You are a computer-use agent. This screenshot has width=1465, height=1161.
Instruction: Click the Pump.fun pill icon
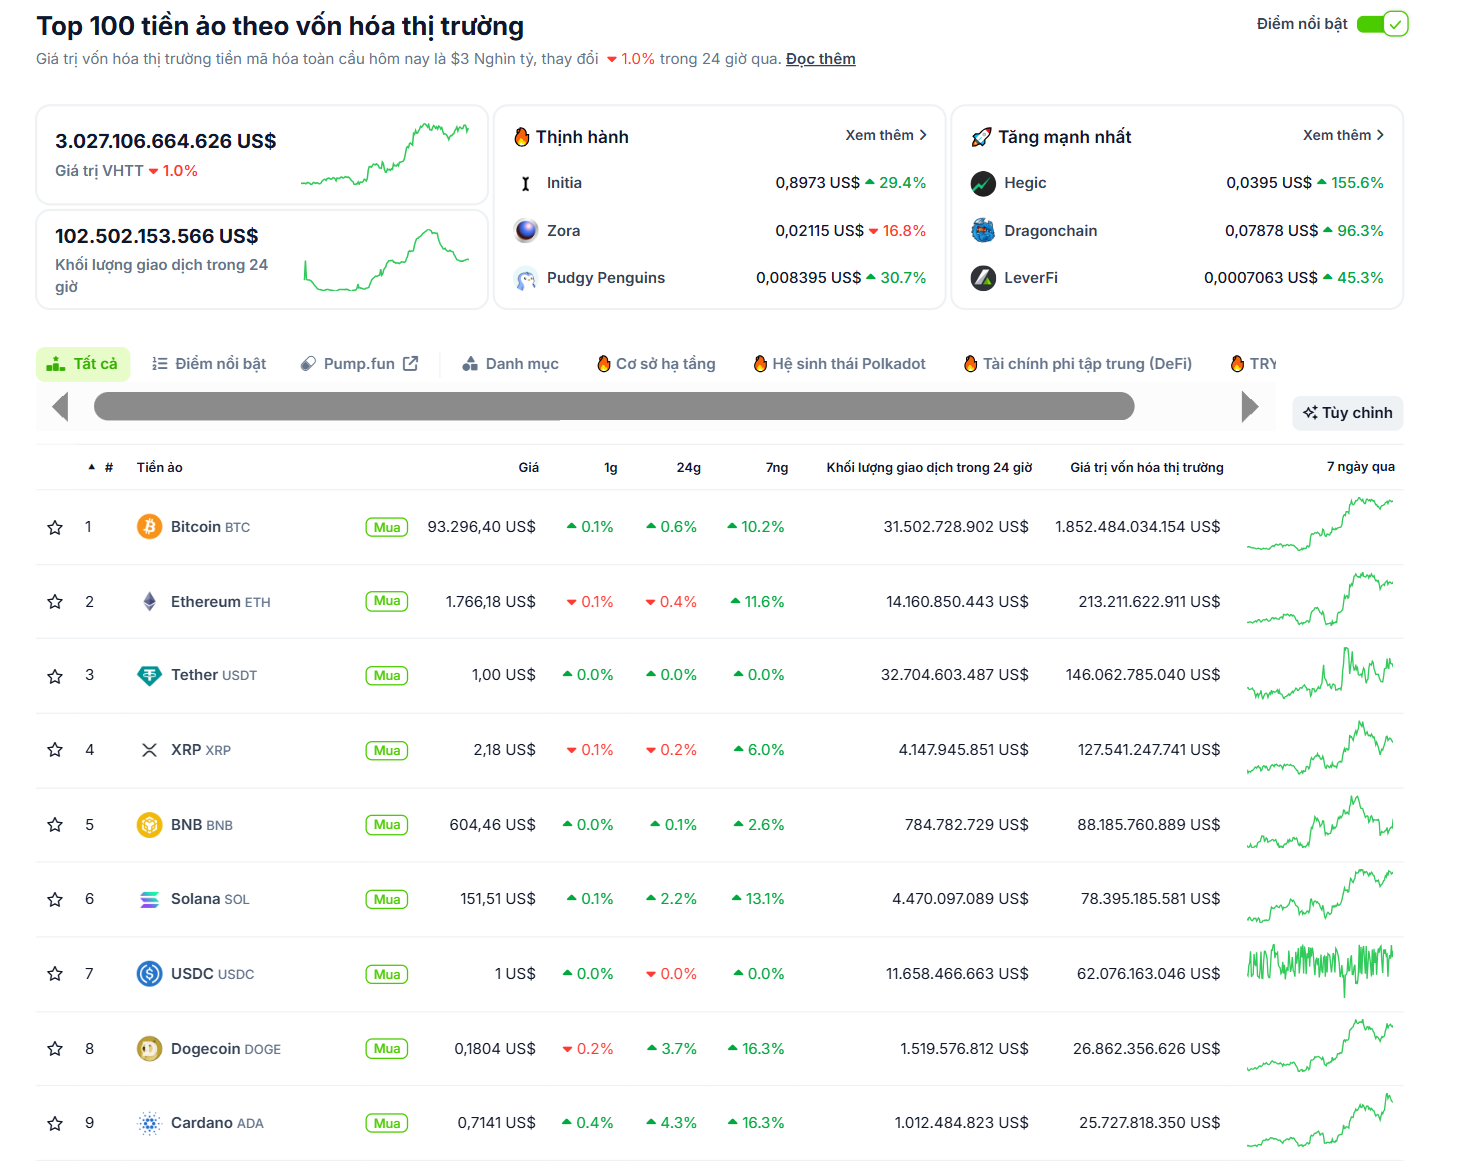(309, 364)
